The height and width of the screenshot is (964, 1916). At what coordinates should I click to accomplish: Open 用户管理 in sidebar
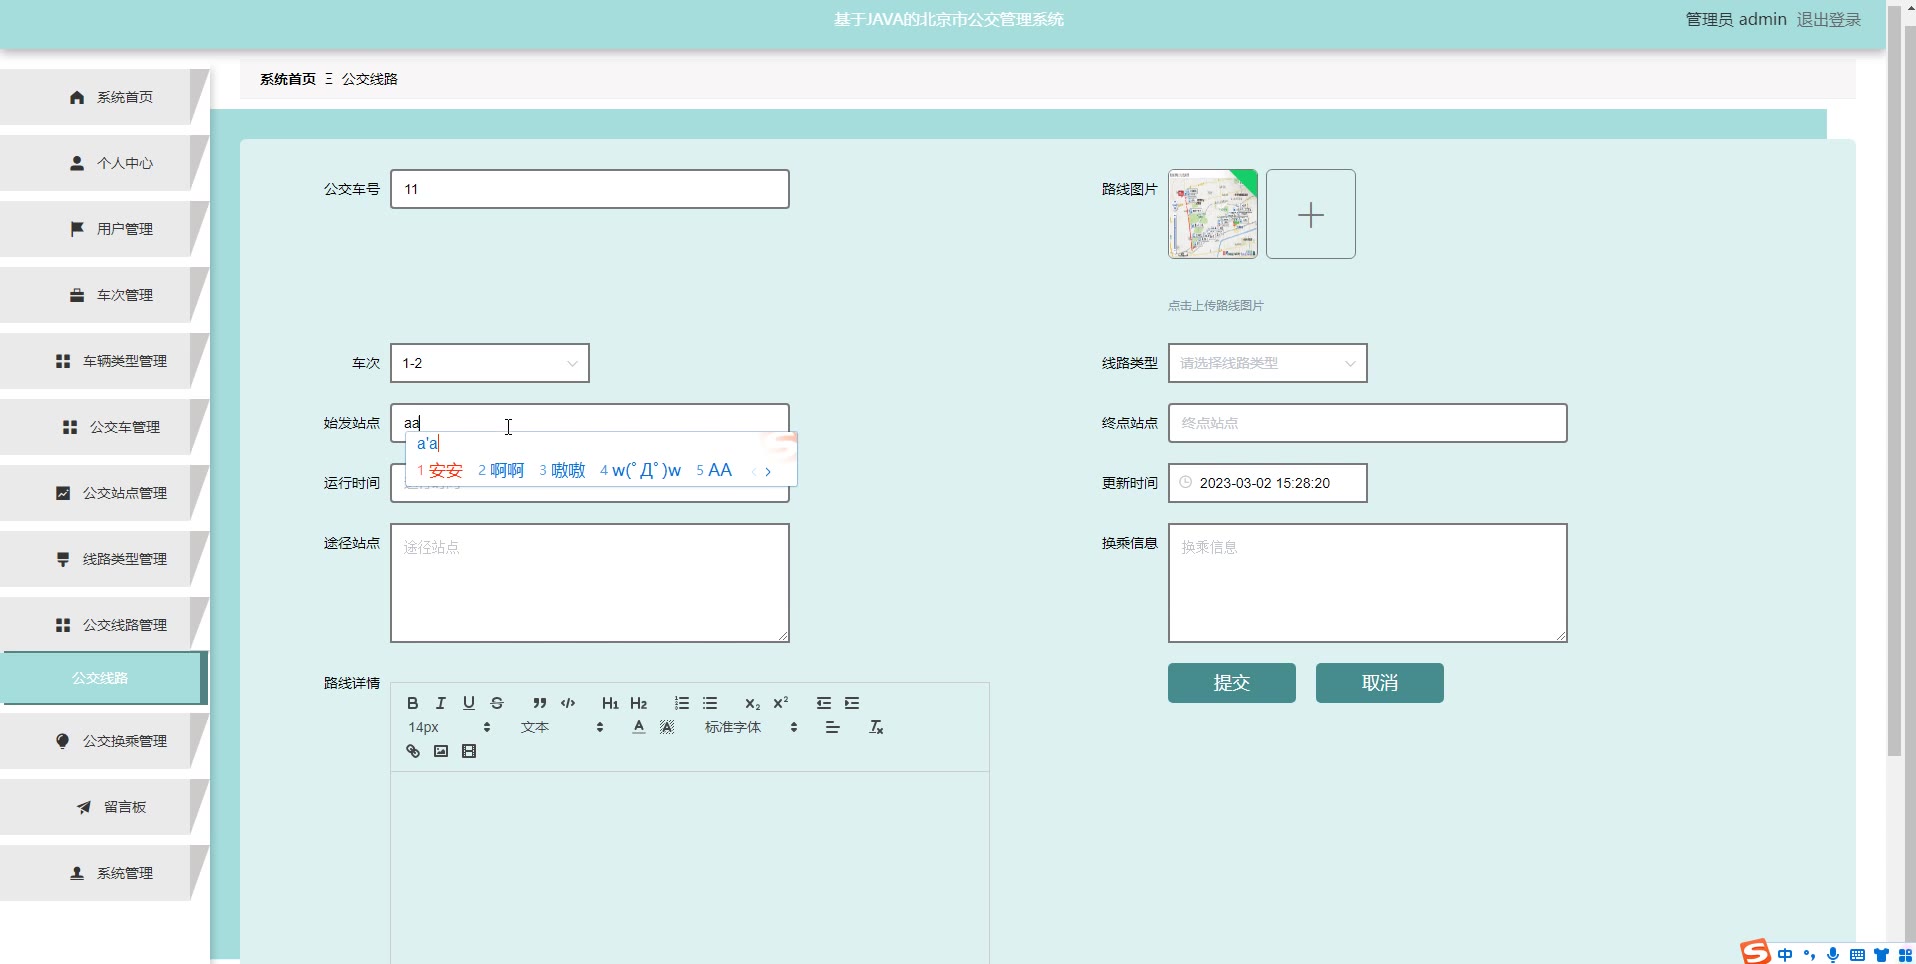coord(104,229)
